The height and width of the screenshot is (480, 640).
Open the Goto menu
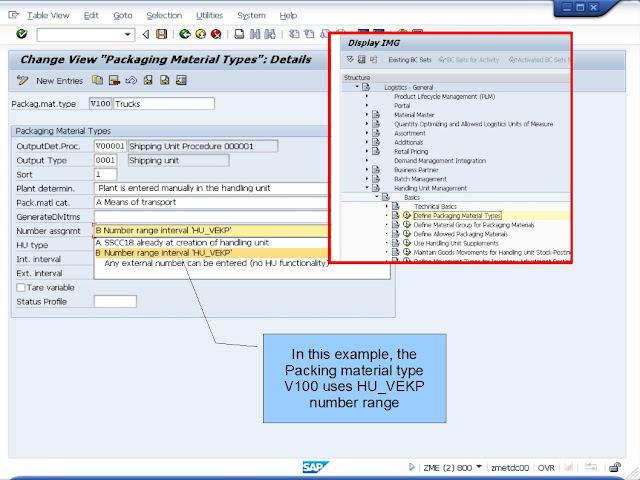coord(123,16)
